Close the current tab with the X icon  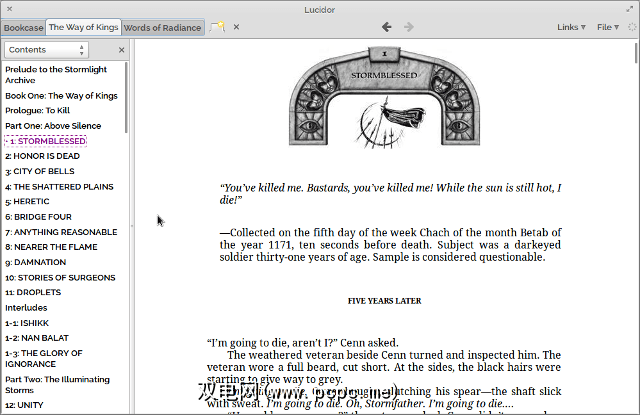coord(236,27)
